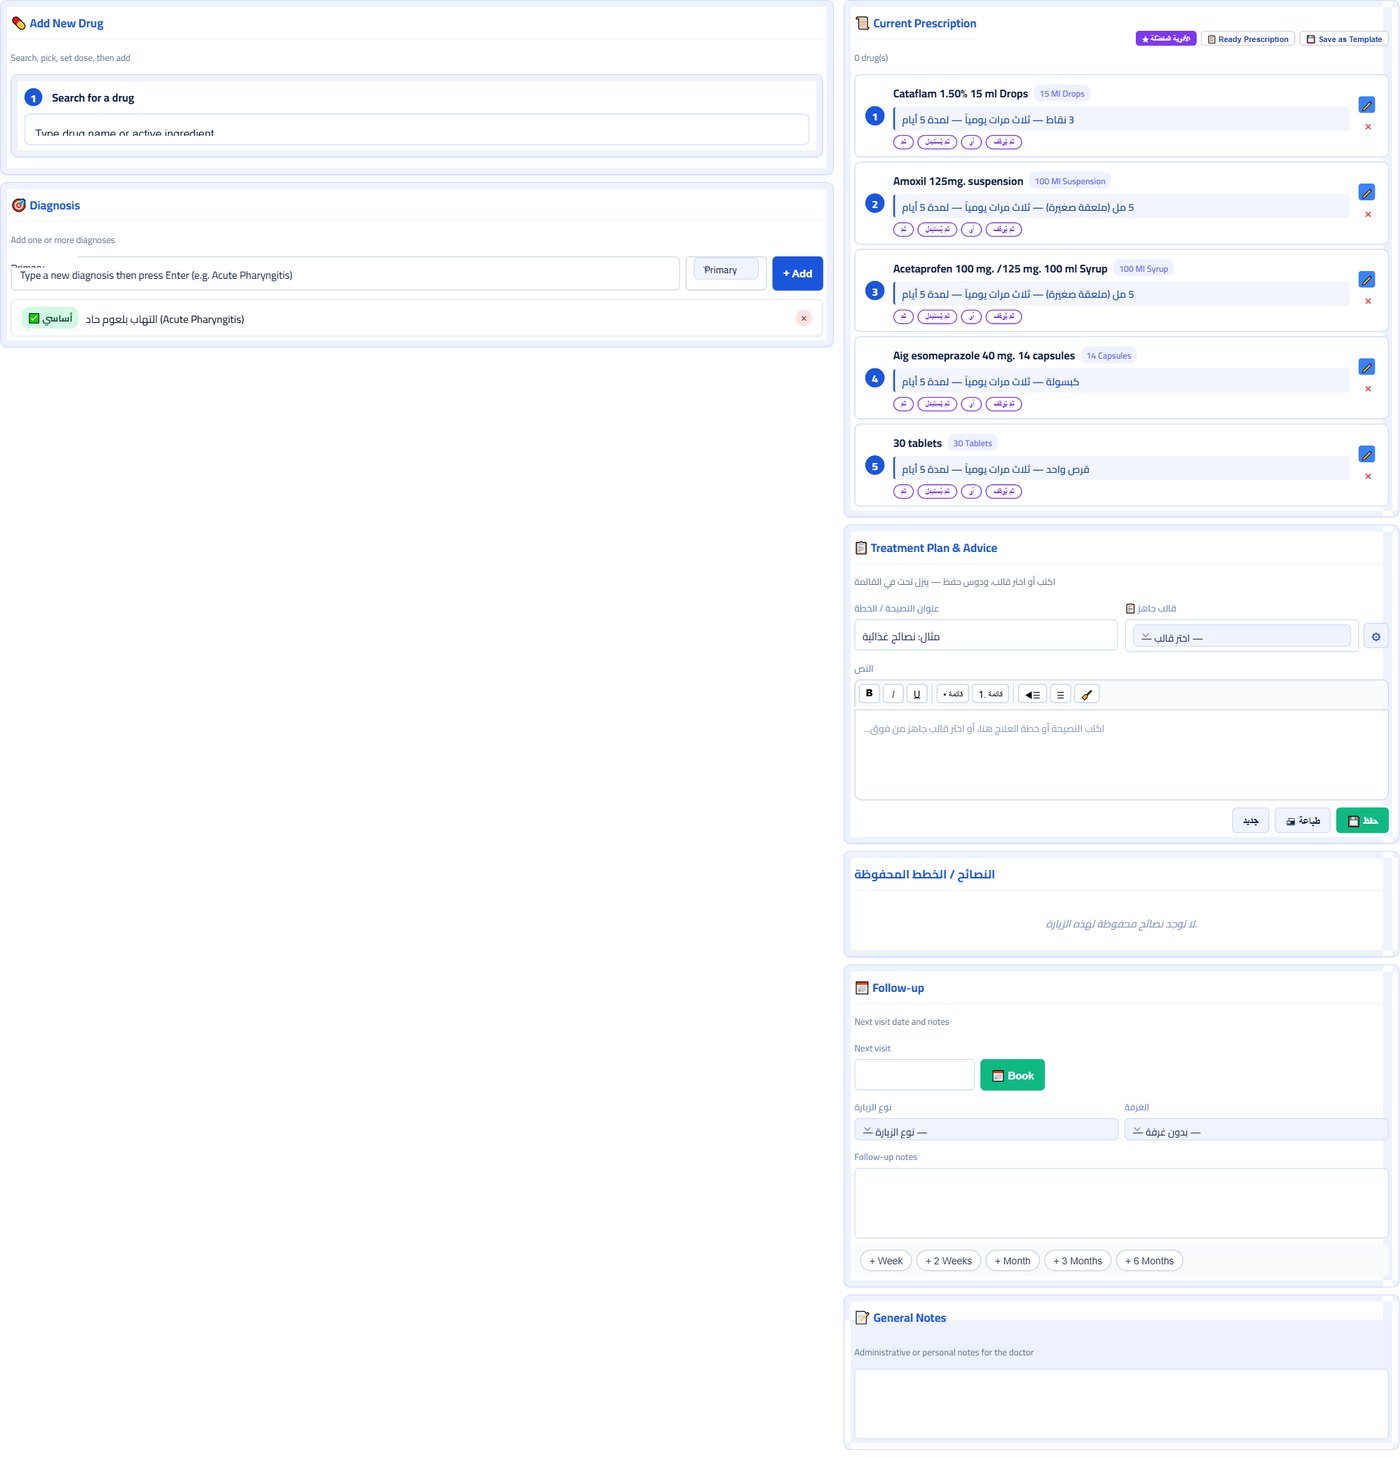Select the كبسولة dosage line for esomeprazole

tap(1121, 382)
